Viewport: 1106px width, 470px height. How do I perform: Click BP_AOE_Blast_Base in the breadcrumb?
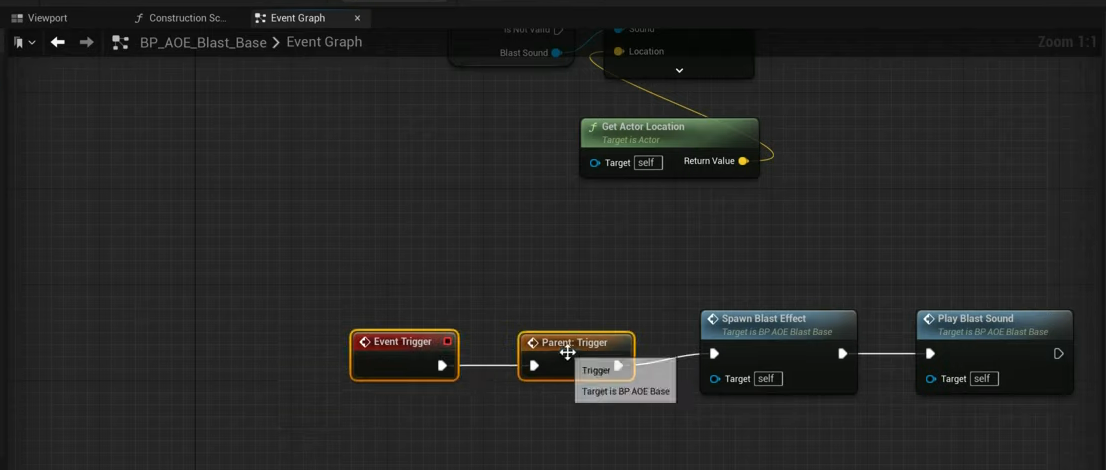pos(203,42)
